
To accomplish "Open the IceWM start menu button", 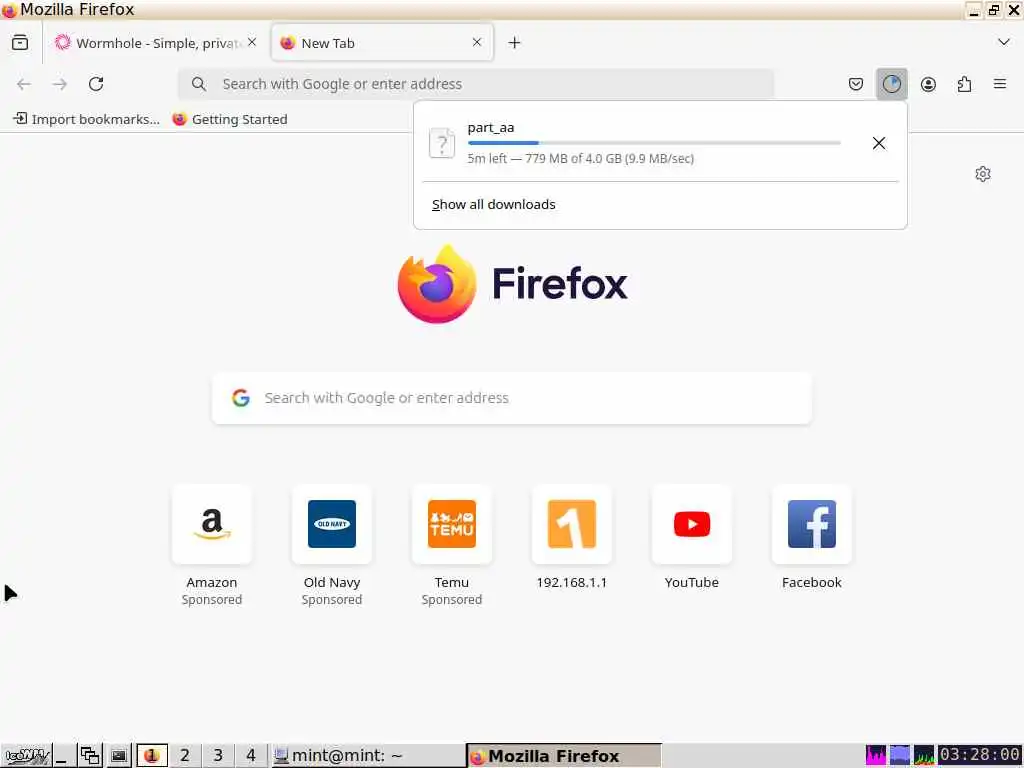I will click(26, 756).
